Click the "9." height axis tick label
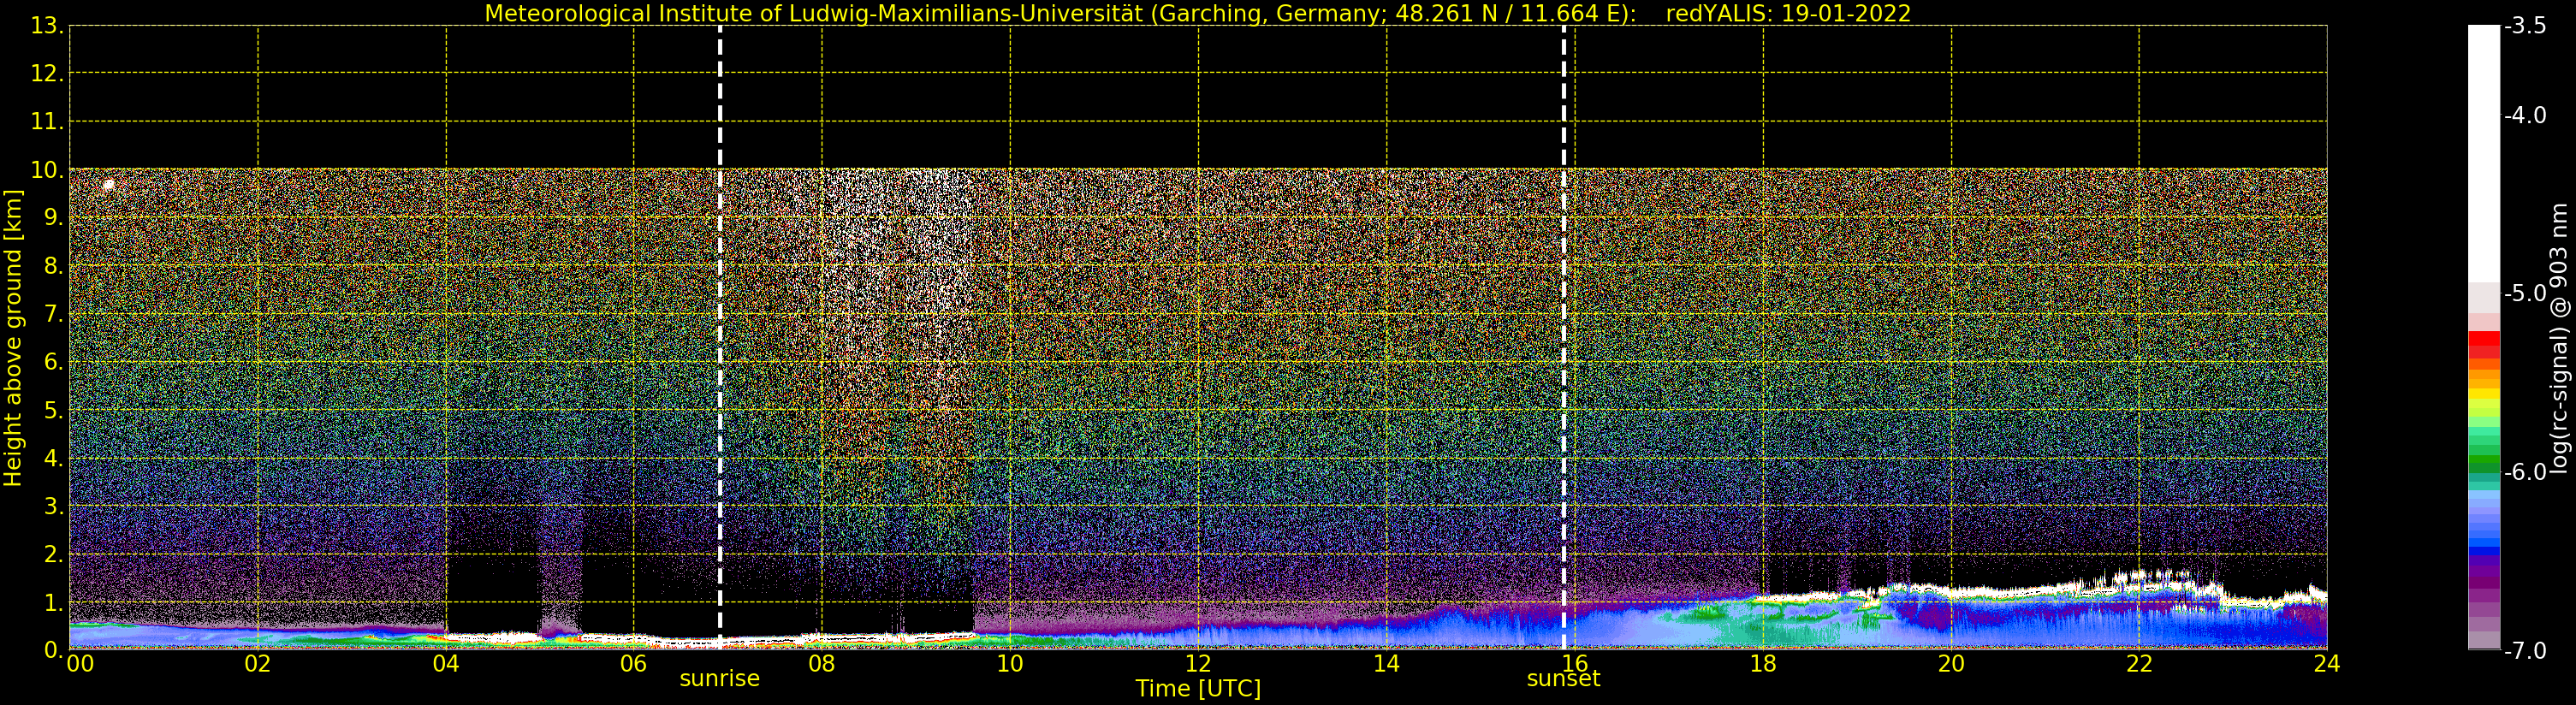 (x=53, y=219)
